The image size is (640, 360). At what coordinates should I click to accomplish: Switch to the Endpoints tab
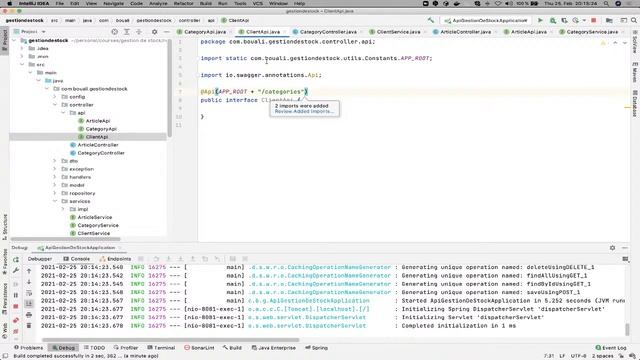tap(116, 259)
